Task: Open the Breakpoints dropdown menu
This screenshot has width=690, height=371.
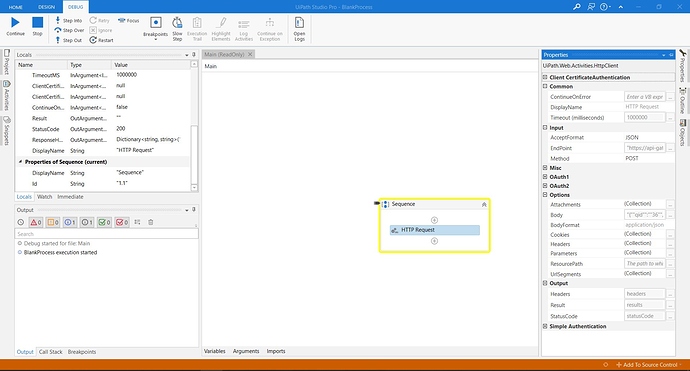Action: click(x=155, y=39)
